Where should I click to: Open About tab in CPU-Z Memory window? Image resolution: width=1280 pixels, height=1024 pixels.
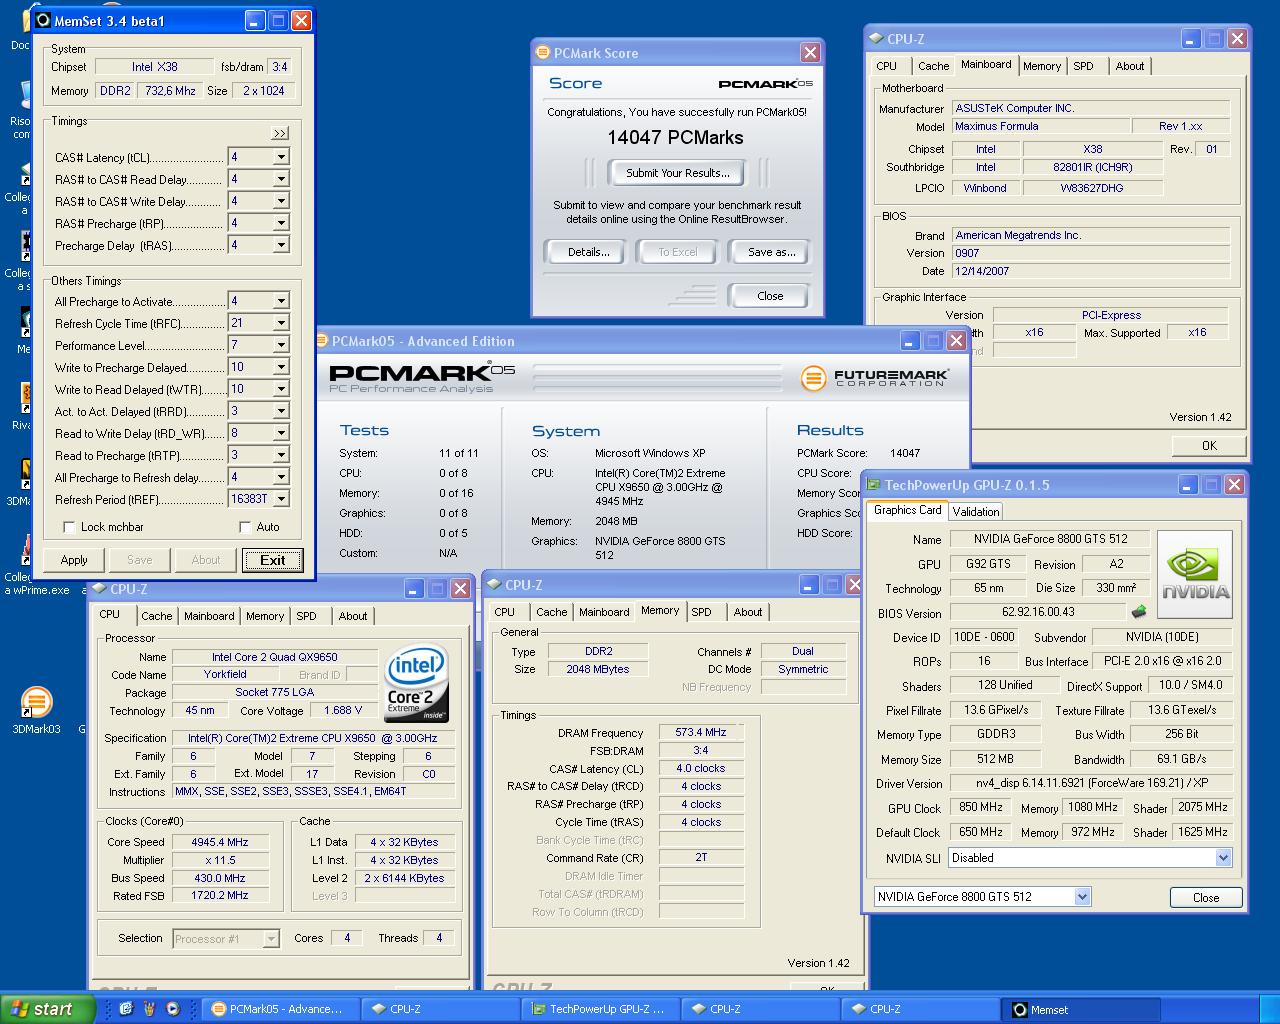coord(748,612)
